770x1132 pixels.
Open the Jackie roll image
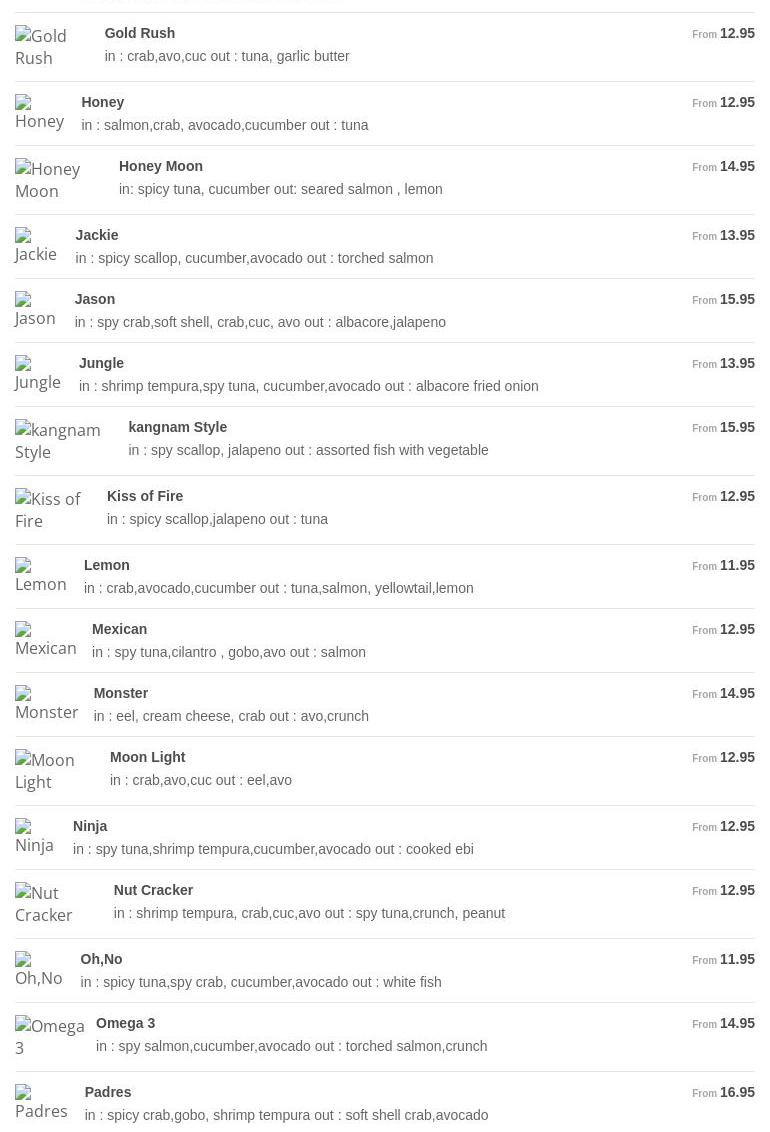(36, 246)
